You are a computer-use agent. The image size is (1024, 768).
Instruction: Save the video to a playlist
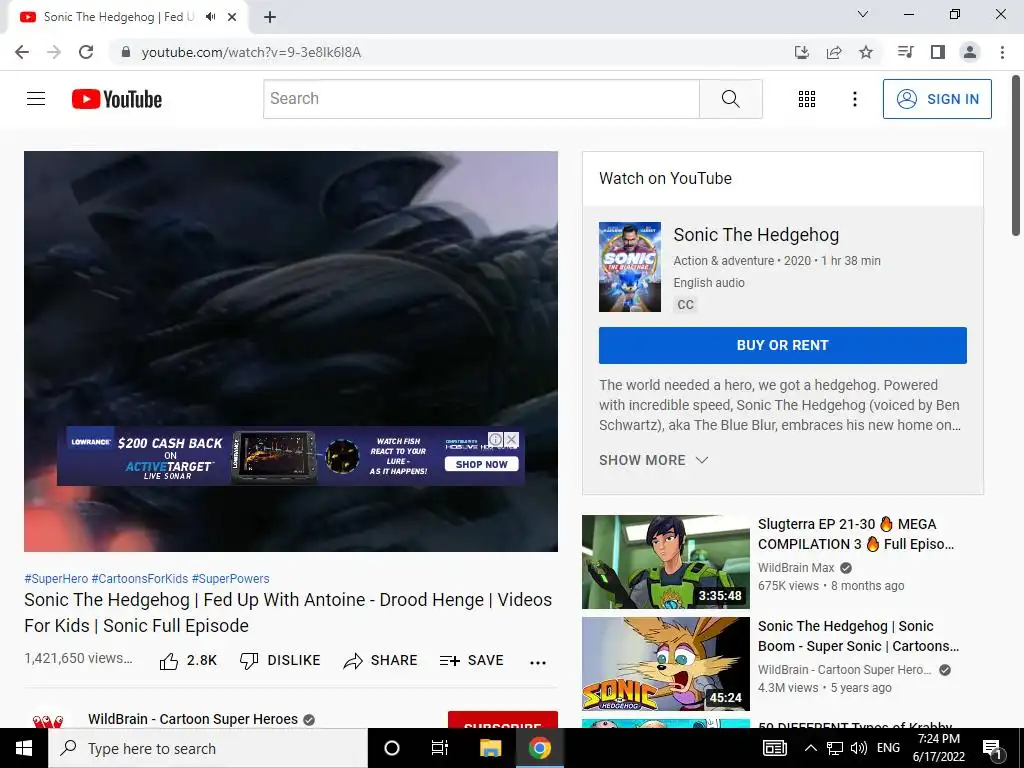point(472,661)
